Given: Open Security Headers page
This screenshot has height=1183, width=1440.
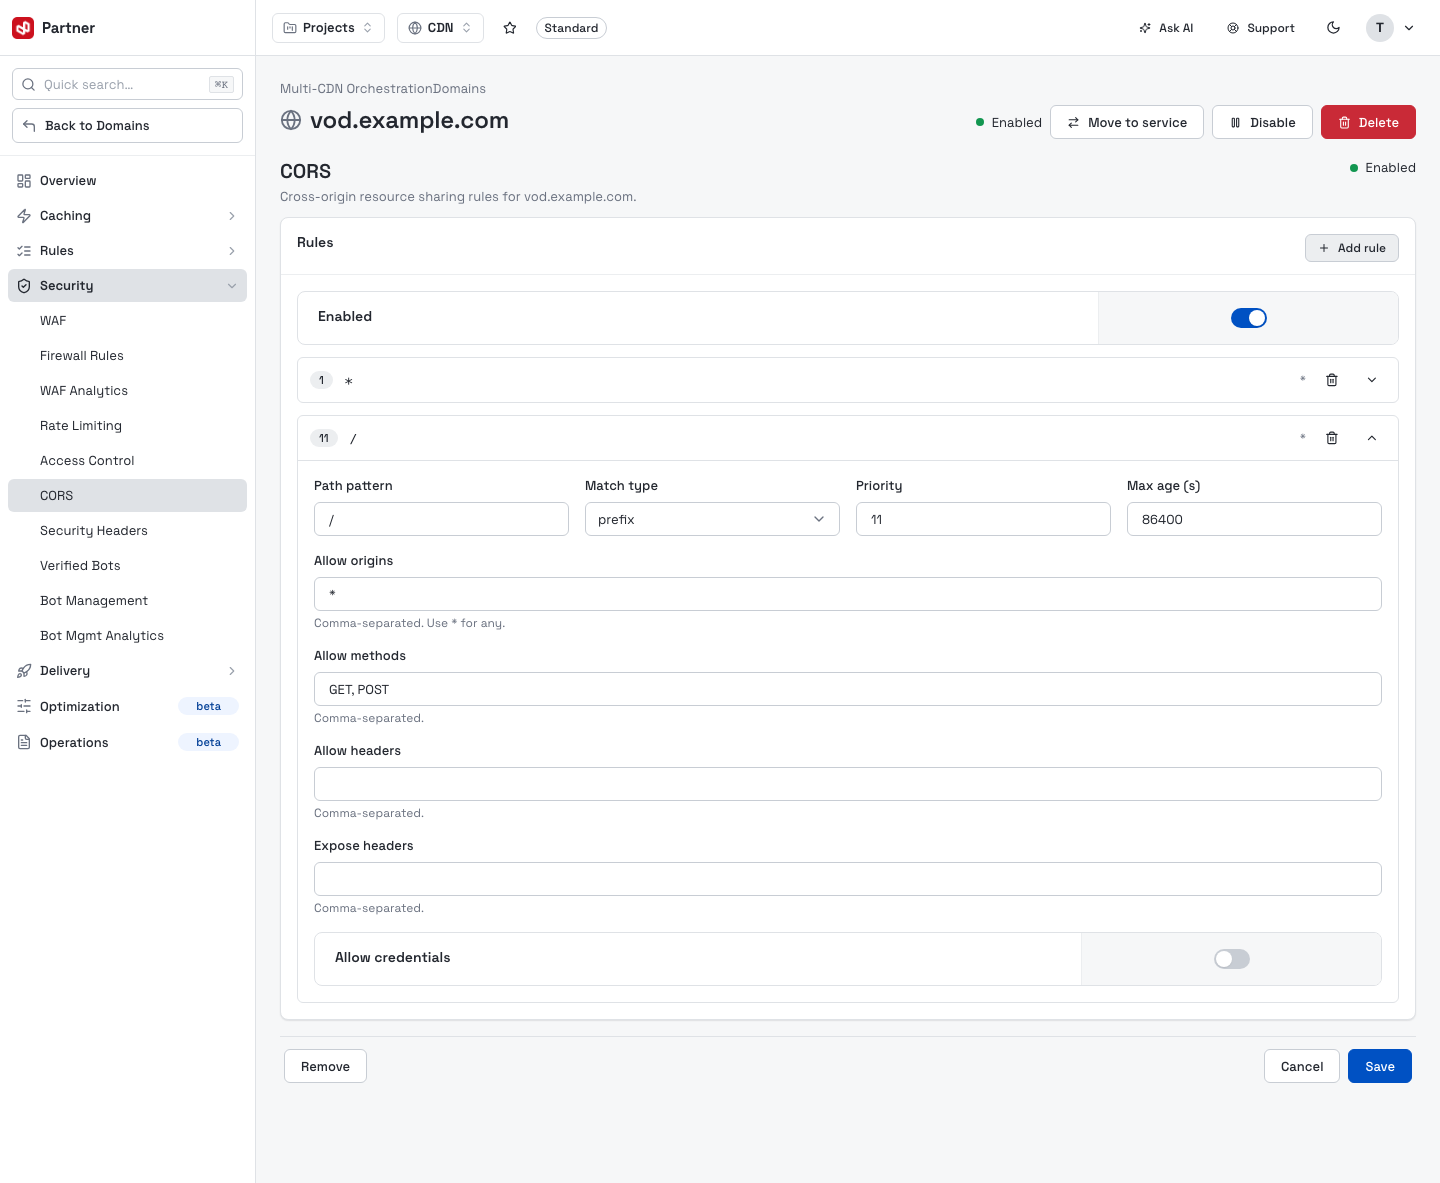Looking at the screenshot, I should click(x=127, y=531).
